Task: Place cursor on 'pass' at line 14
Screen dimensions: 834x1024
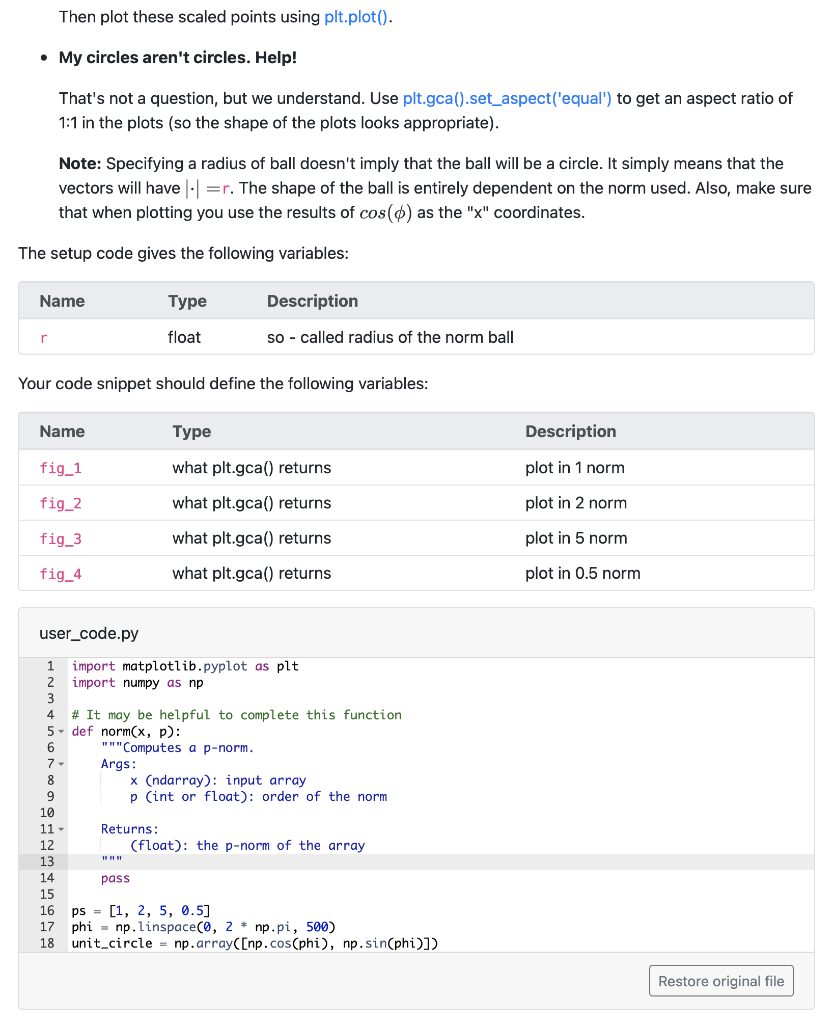Action: pyautogui.click(x=116, y=878)
